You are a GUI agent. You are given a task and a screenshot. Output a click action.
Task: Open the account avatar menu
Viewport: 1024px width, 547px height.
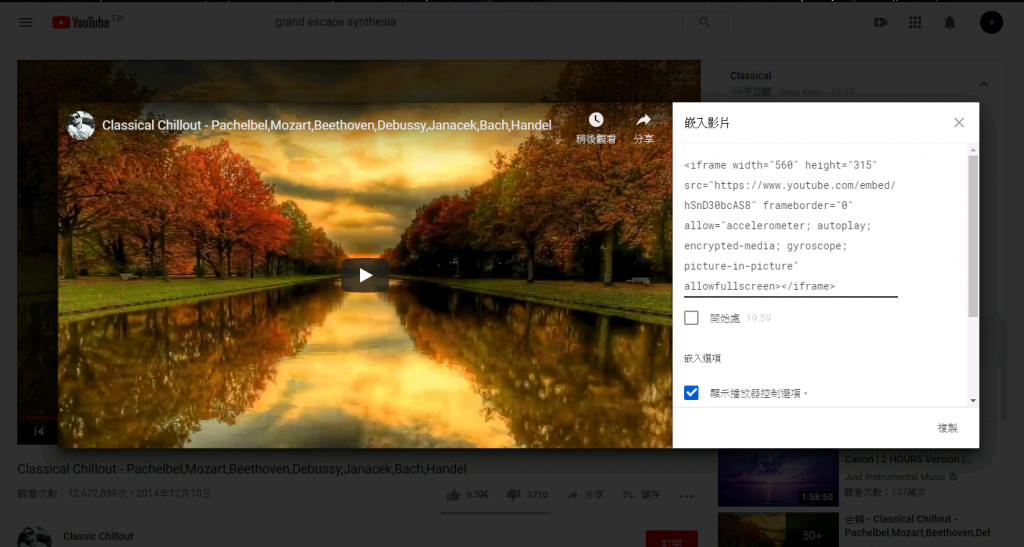pyautogui.click(x=991, y=22)
